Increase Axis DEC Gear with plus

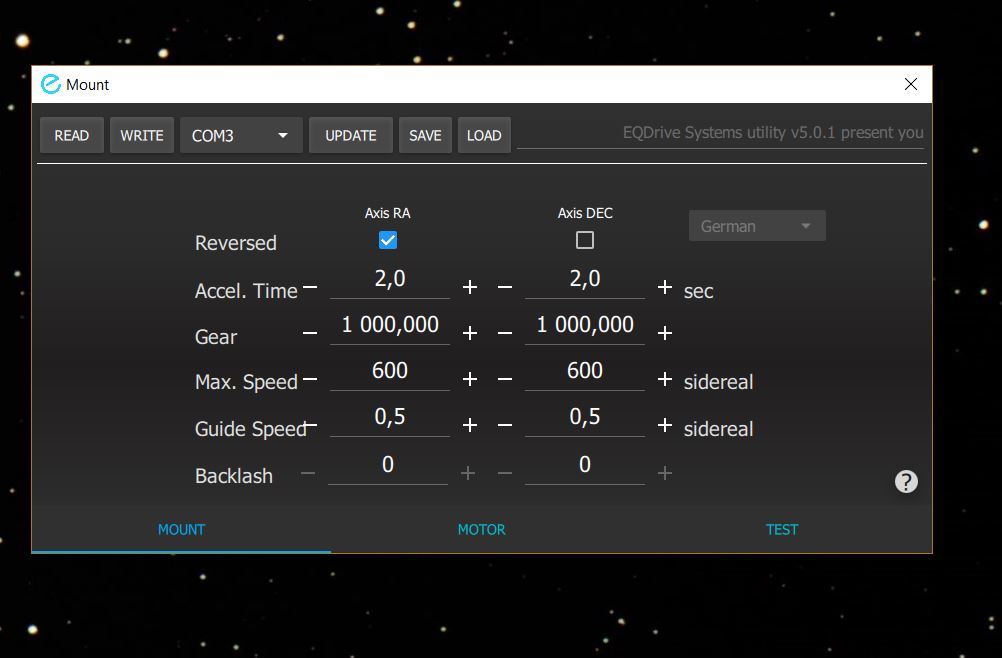pos(665,333)
